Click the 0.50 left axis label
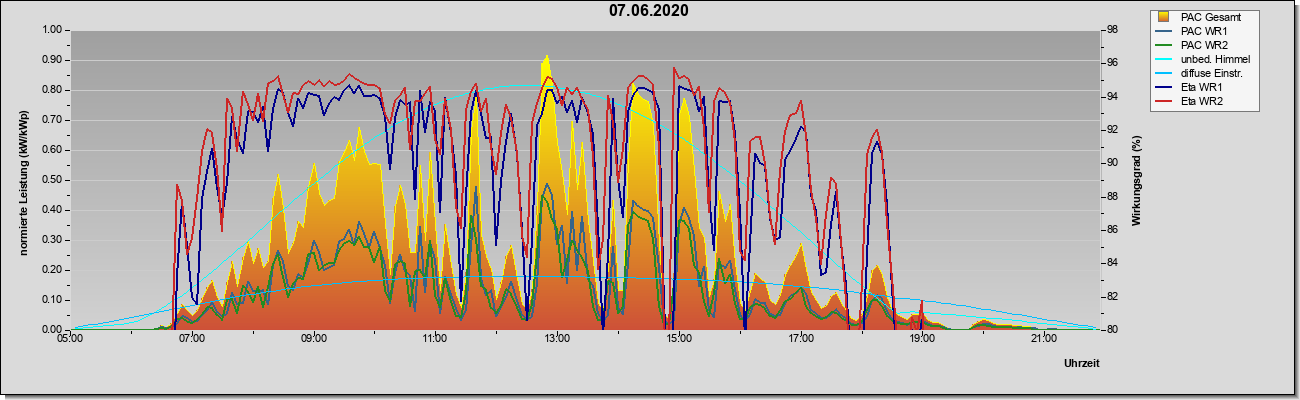This screenshot has width=1300, height=400. pyautogui.click(x=51, y=180)
